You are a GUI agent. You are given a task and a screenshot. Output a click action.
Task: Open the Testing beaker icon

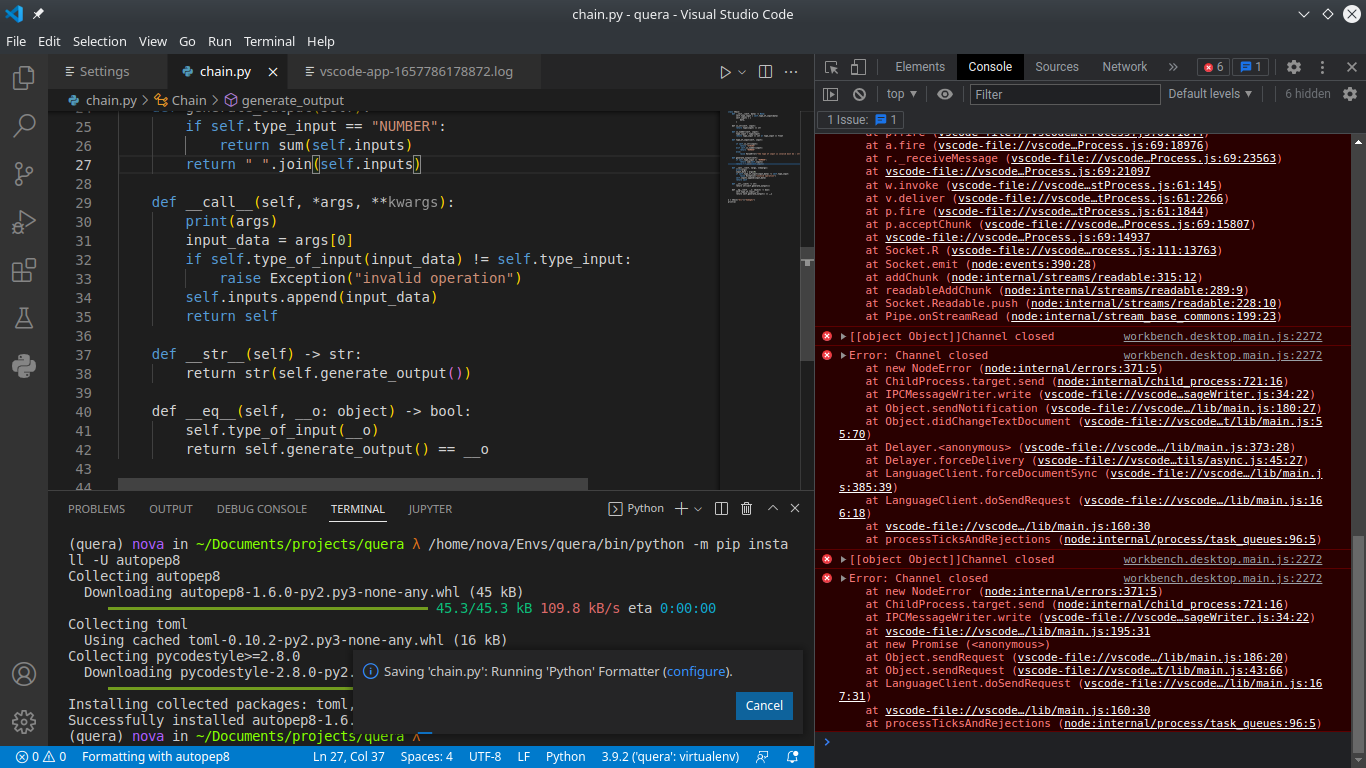(24, 318)
